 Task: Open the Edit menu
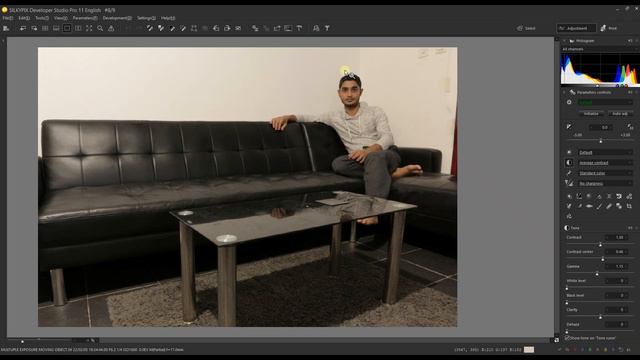pos(24,18)
